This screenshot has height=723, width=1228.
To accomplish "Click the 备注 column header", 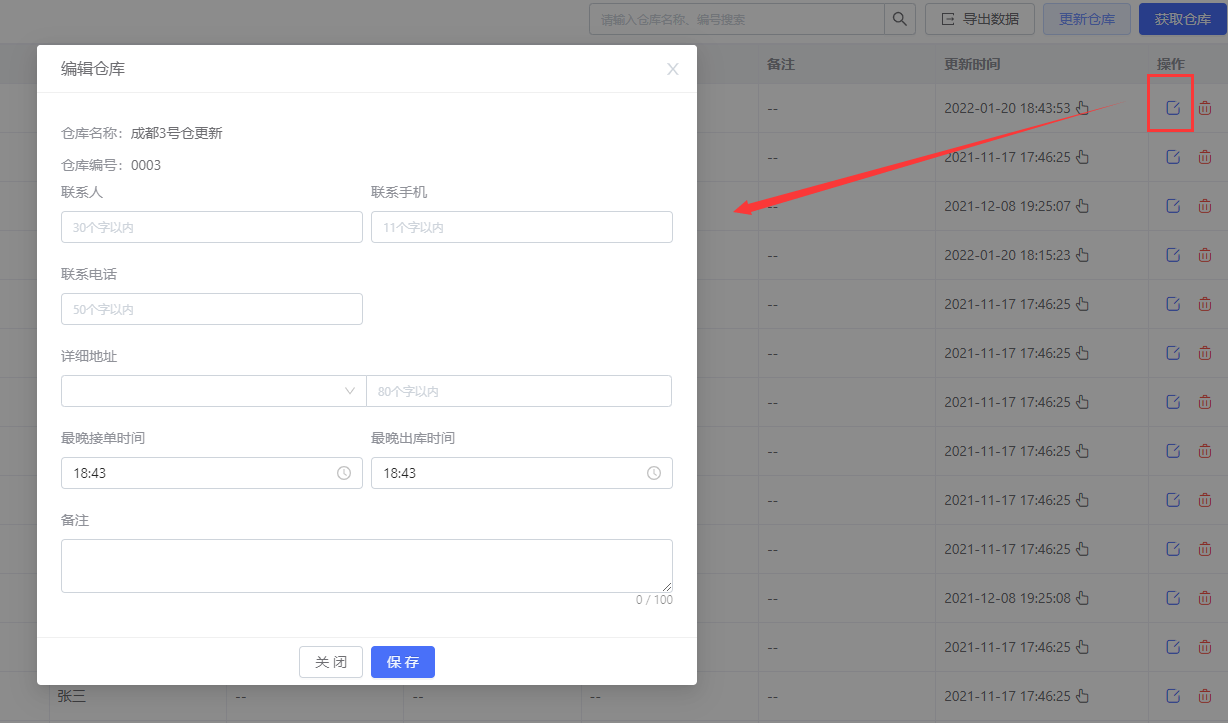I will pyautogui.click(x=780, y=64).
